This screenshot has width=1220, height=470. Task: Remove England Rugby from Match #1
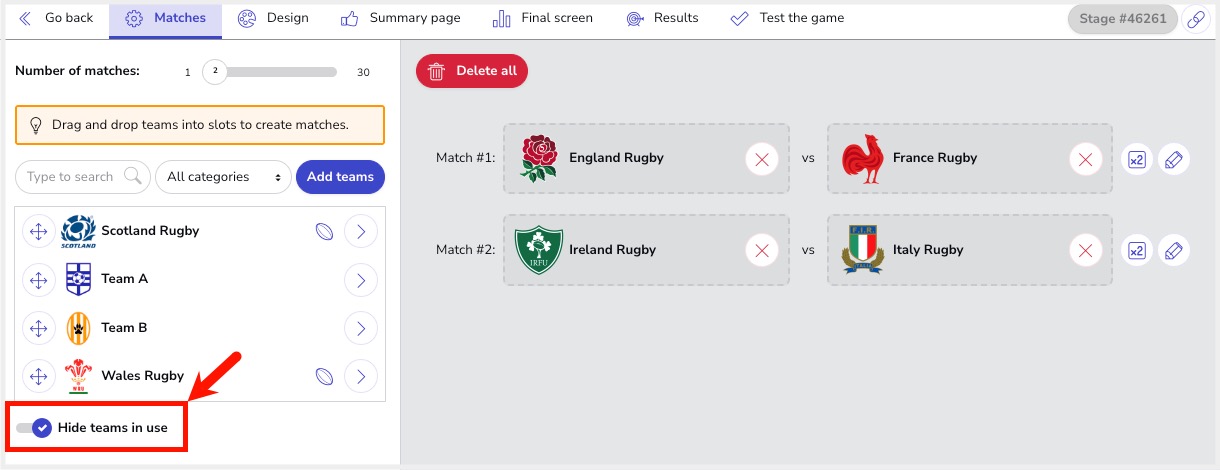762,159
